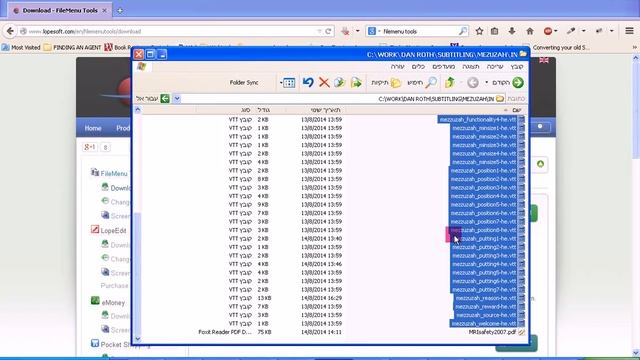The image size is (640, 360).
Task: Click the Home link on the webpage navbar
Action: (93, 128)
